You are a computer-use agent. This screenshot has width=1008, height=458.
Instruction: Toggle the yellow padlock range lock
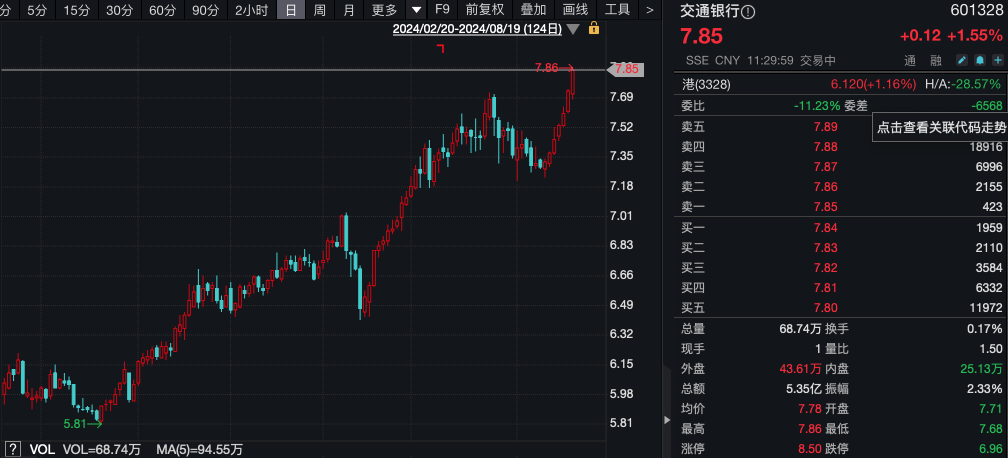coord(593,28)
